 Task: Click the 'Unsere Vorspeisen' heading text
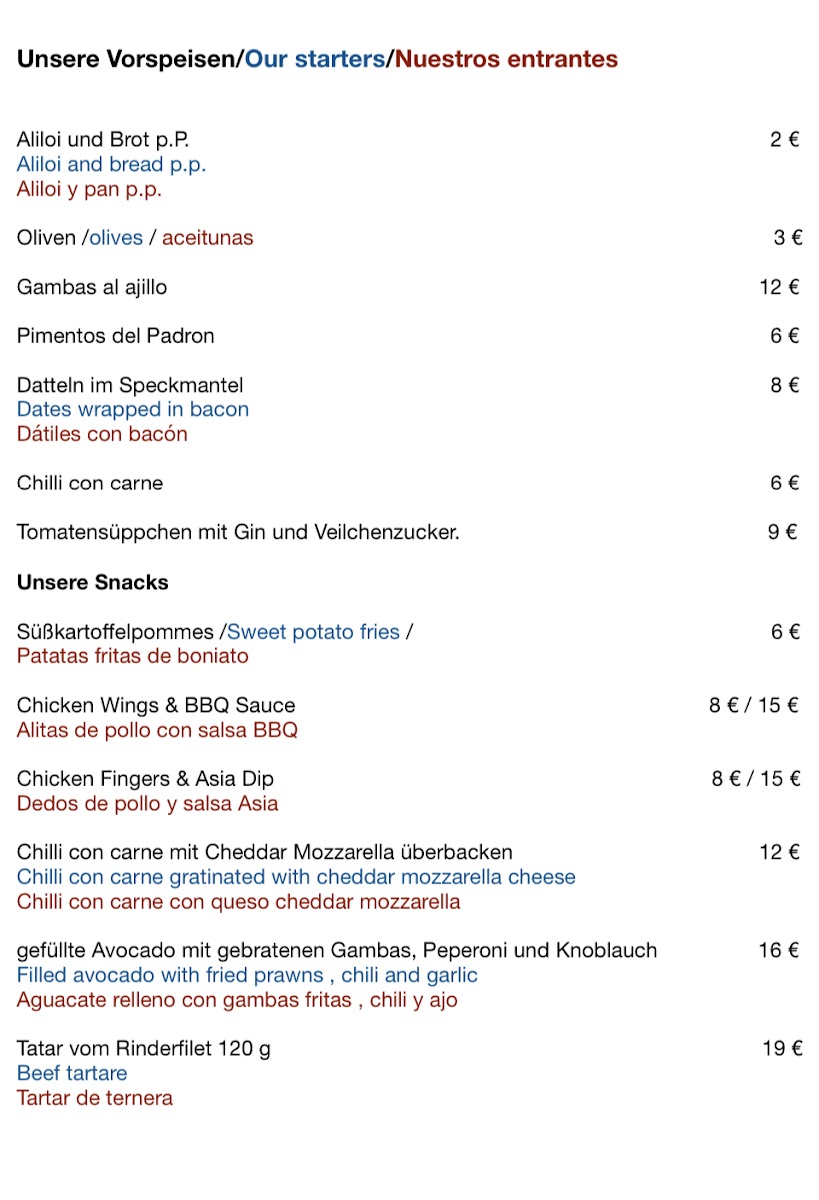click(x=127, y=60)
